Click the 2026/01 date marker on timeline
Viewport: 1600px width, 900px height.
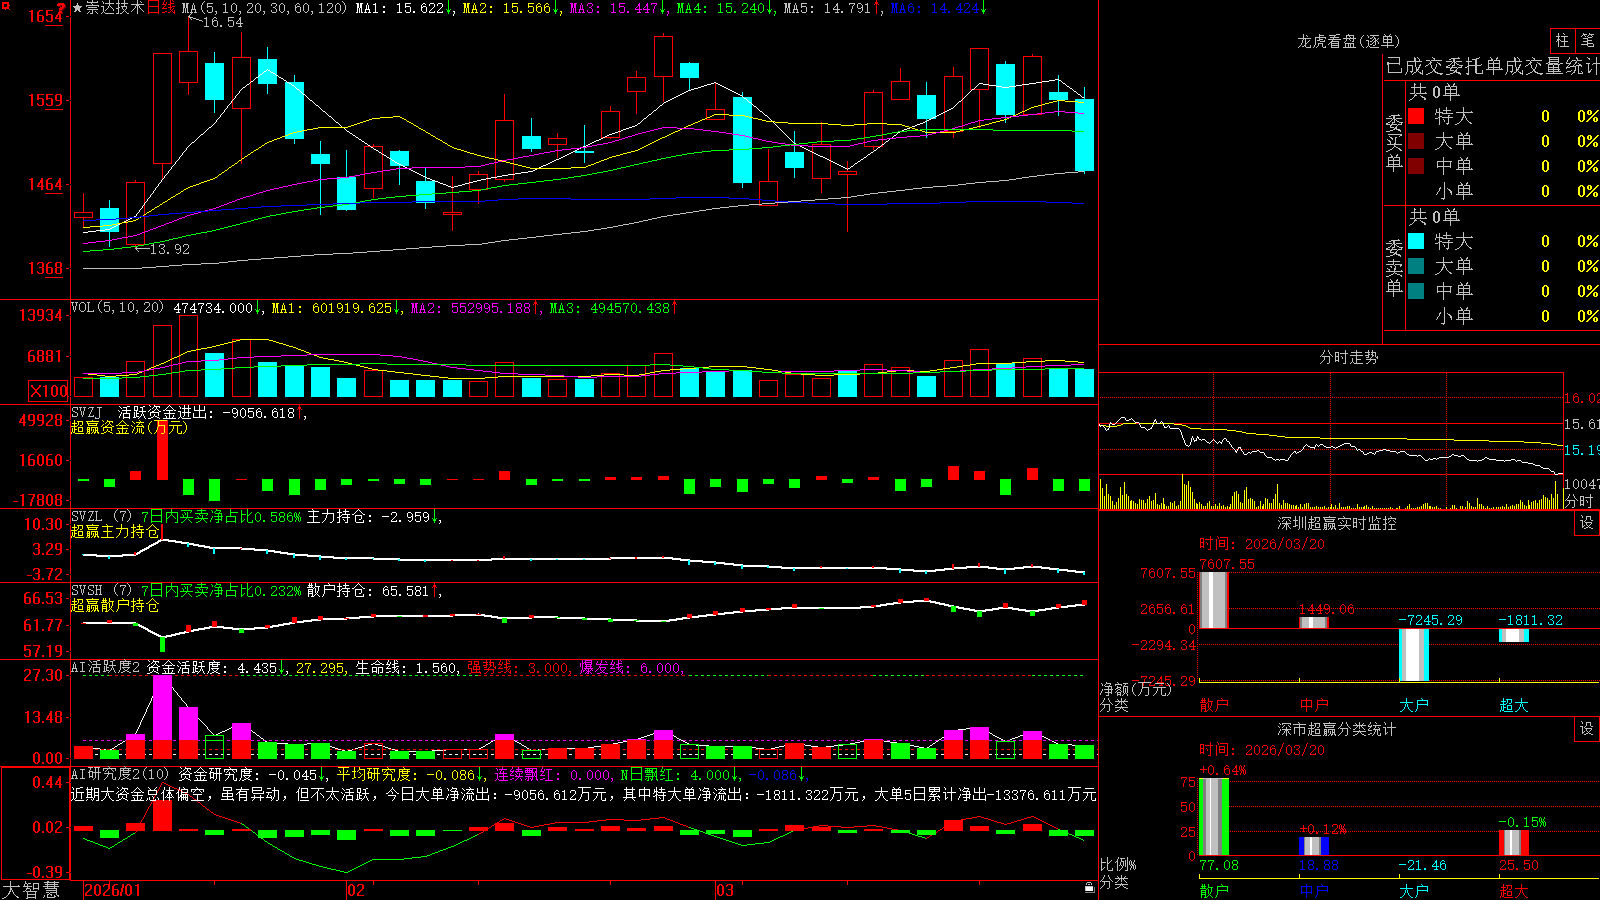pos(113,890)
